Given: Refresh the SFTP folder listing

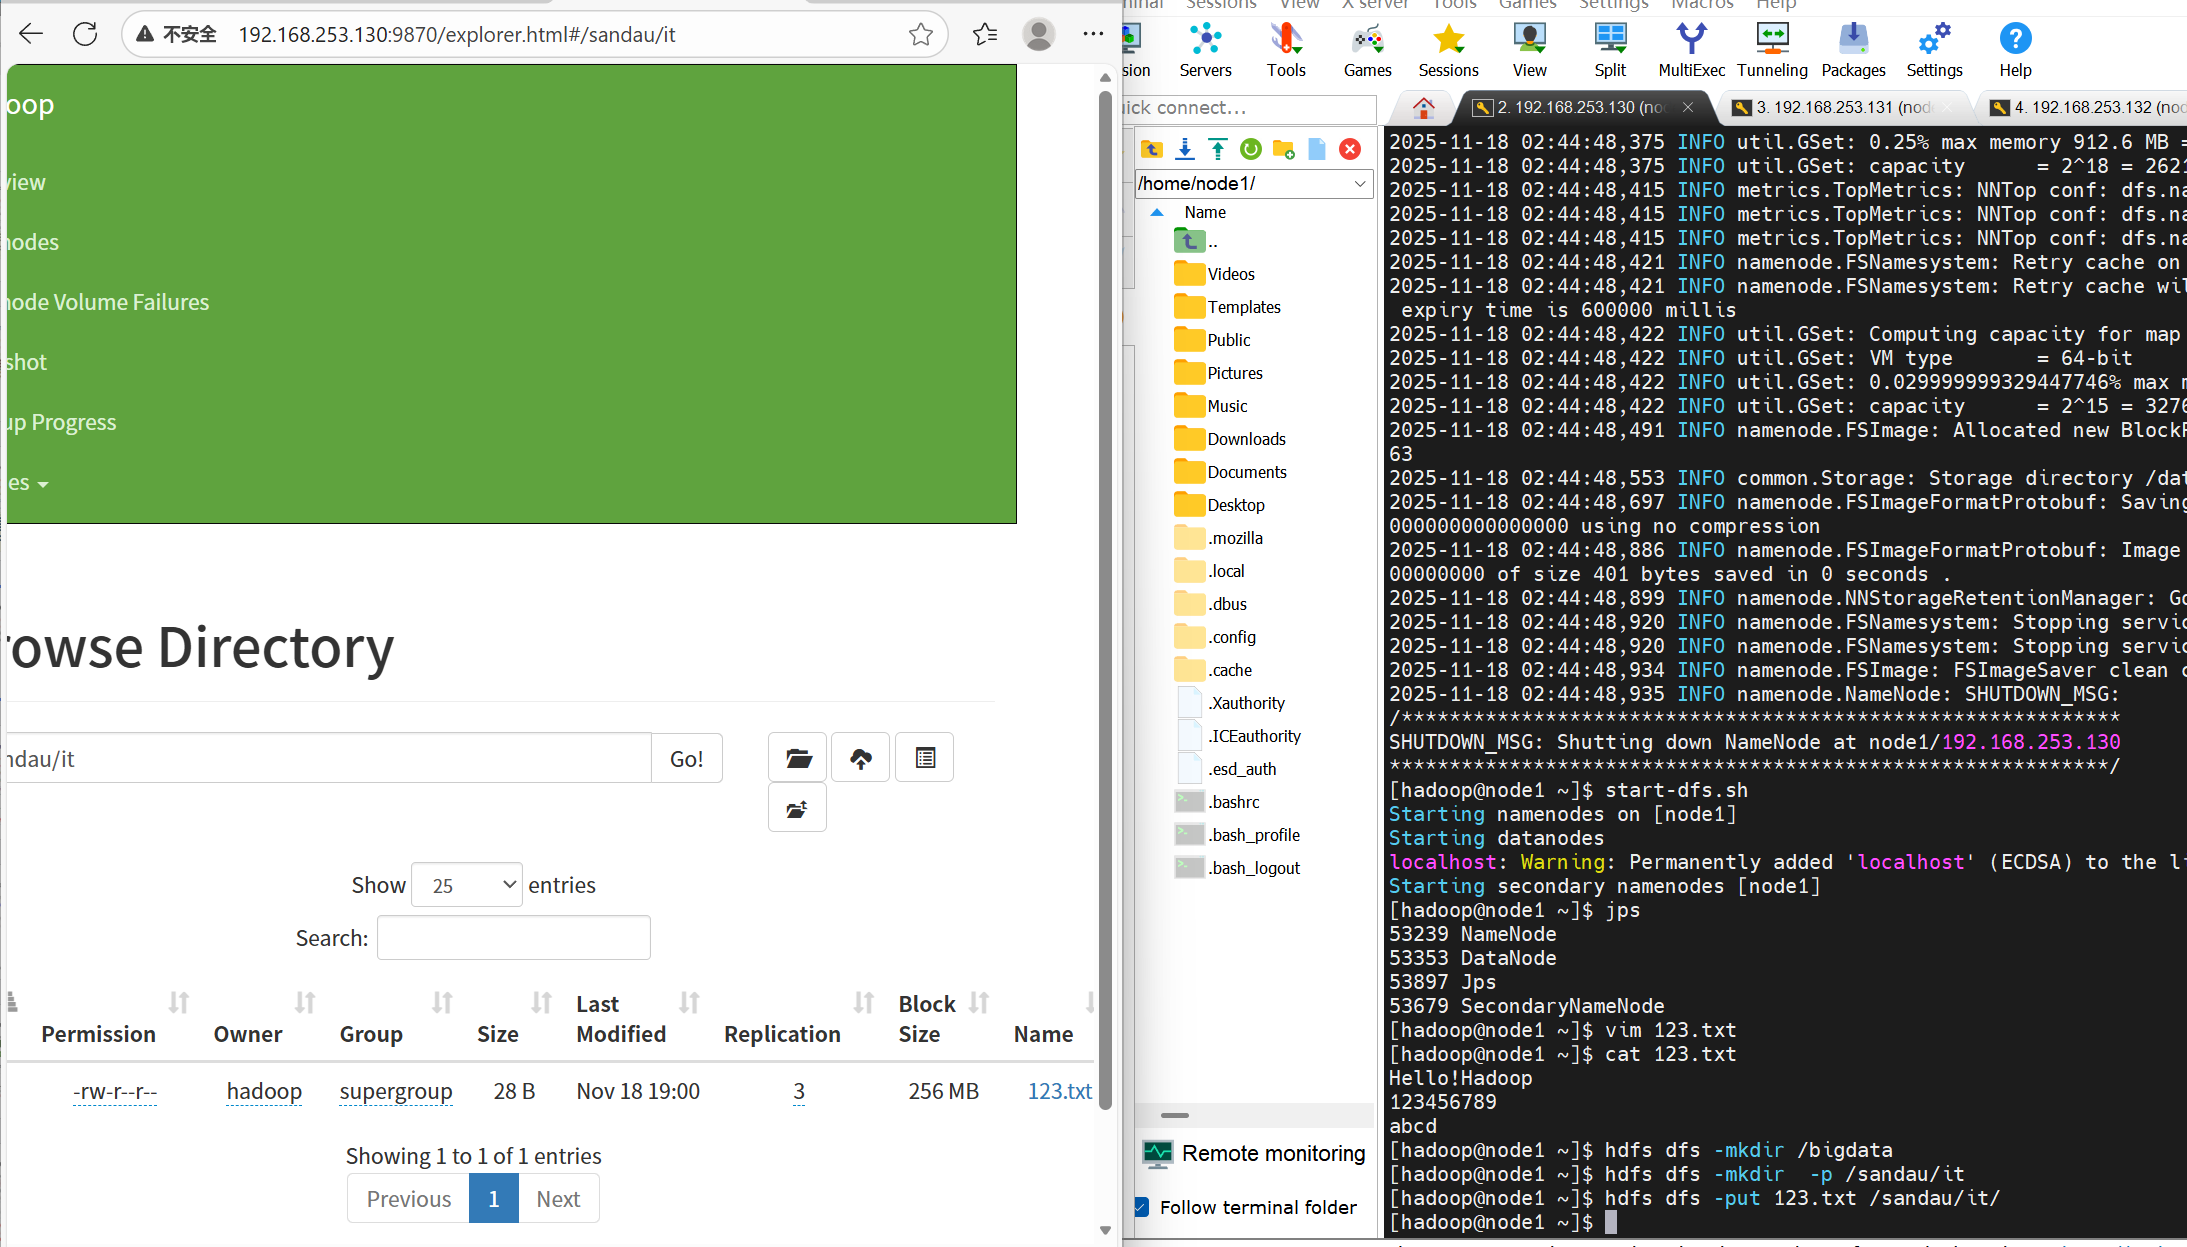Looking at the screenshot, I should (x=1251, y=149).
